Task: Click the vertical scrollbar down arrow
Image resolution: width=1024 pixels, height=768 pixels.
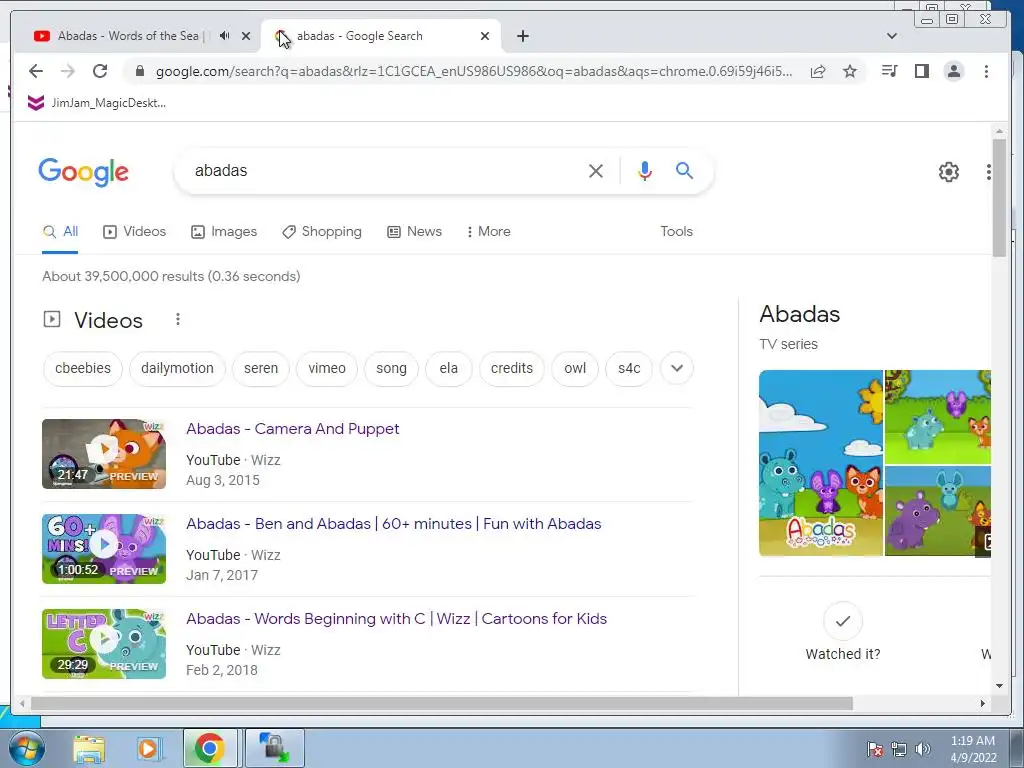Action: click(999, 686)
